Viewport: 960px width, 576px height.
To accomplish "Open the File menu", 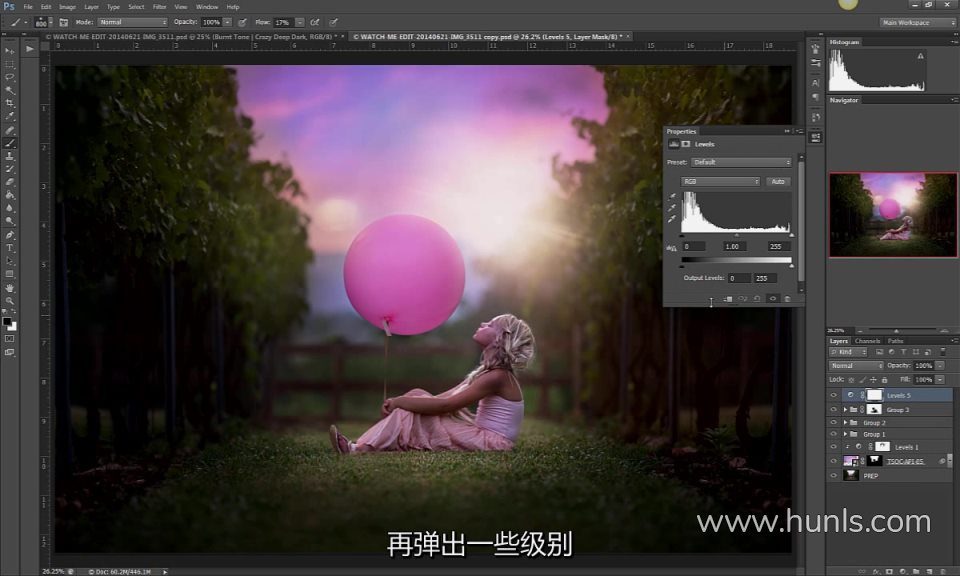I will point(28,7).
